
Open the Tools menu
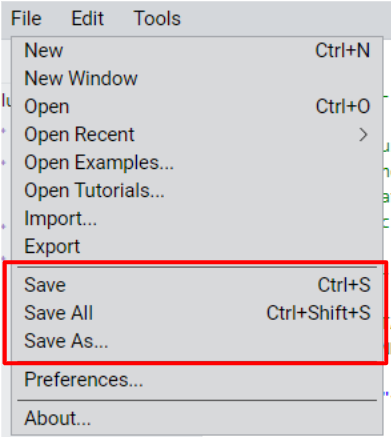tap(157, 18)
